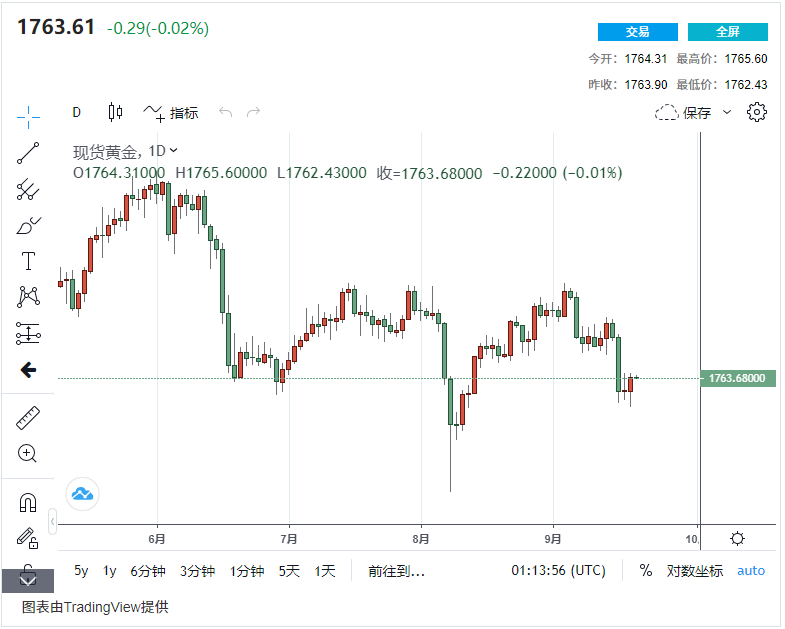Select the crosshair cursor tool

pos(28,116)
